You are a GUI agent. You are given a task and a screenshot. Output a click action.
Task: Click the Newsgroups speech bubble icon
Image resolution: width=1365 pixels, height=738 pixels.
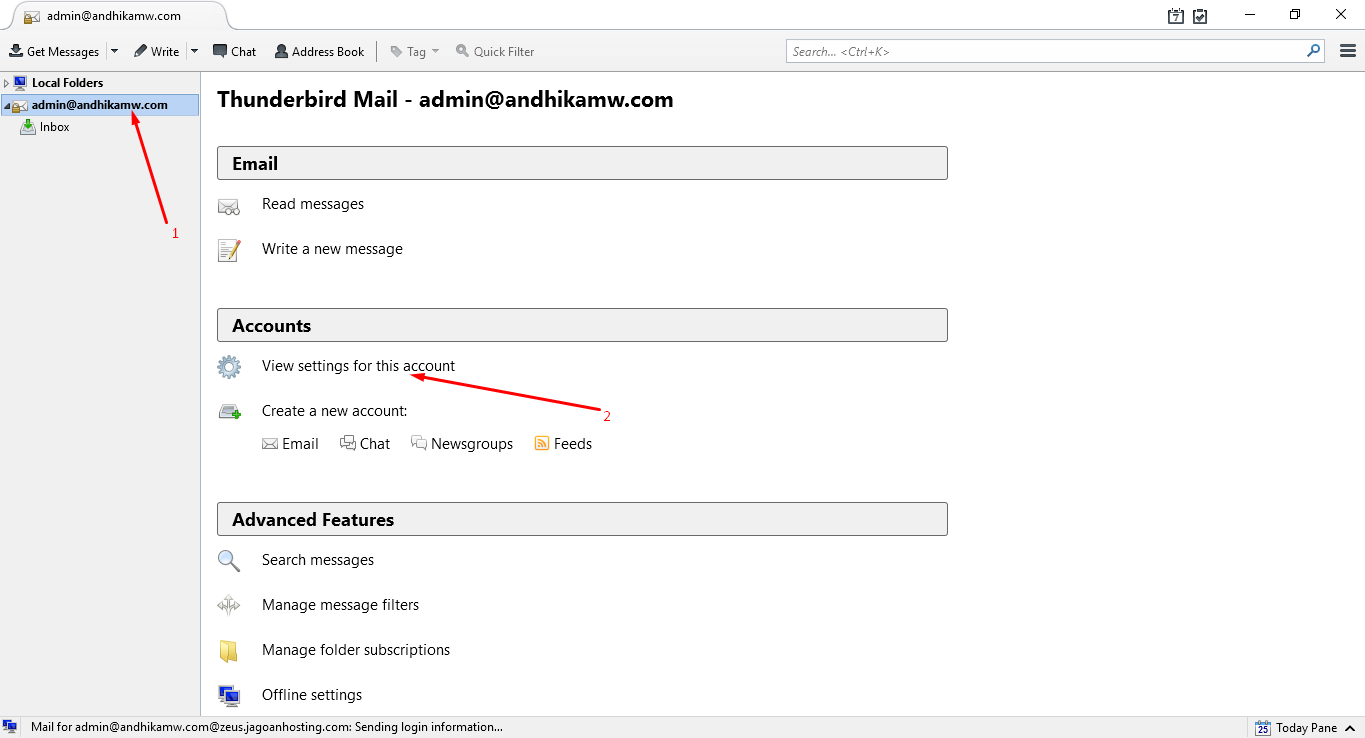tap(419, 443)
